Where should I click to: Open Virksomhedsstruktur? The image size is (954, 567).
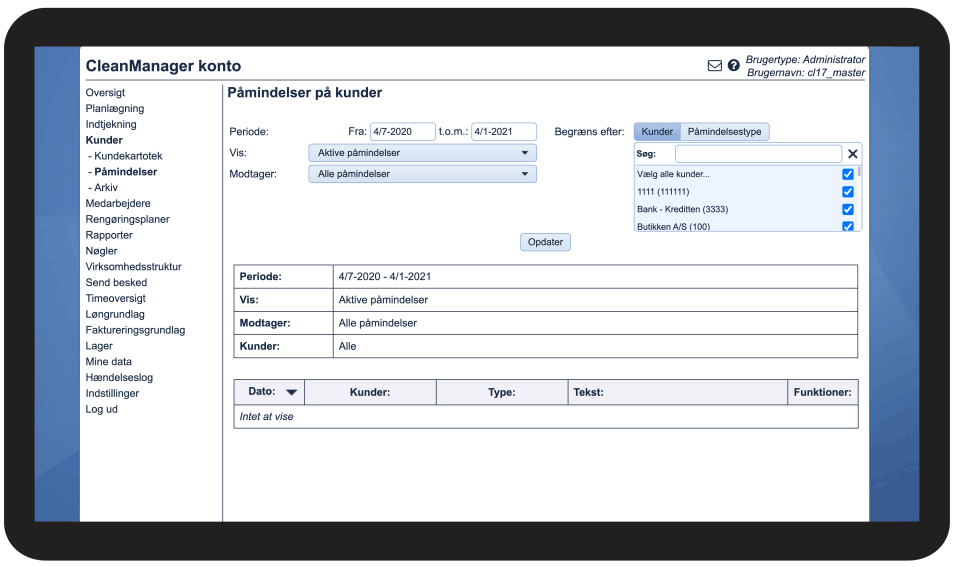pyautogui.click(x=134, y=266)
